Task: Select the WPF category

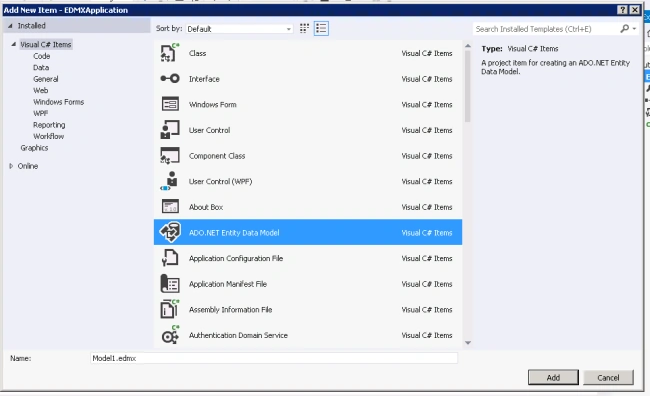Action: click(41, 113)
